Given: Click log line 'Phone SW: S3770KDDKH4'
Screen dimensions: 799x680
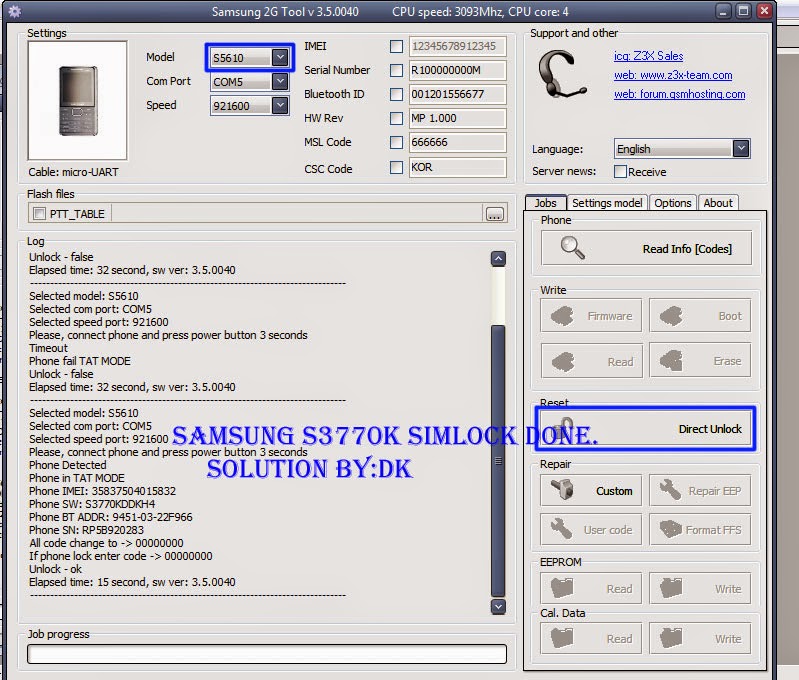Looking at the screenshot, I should pos(92,504).
